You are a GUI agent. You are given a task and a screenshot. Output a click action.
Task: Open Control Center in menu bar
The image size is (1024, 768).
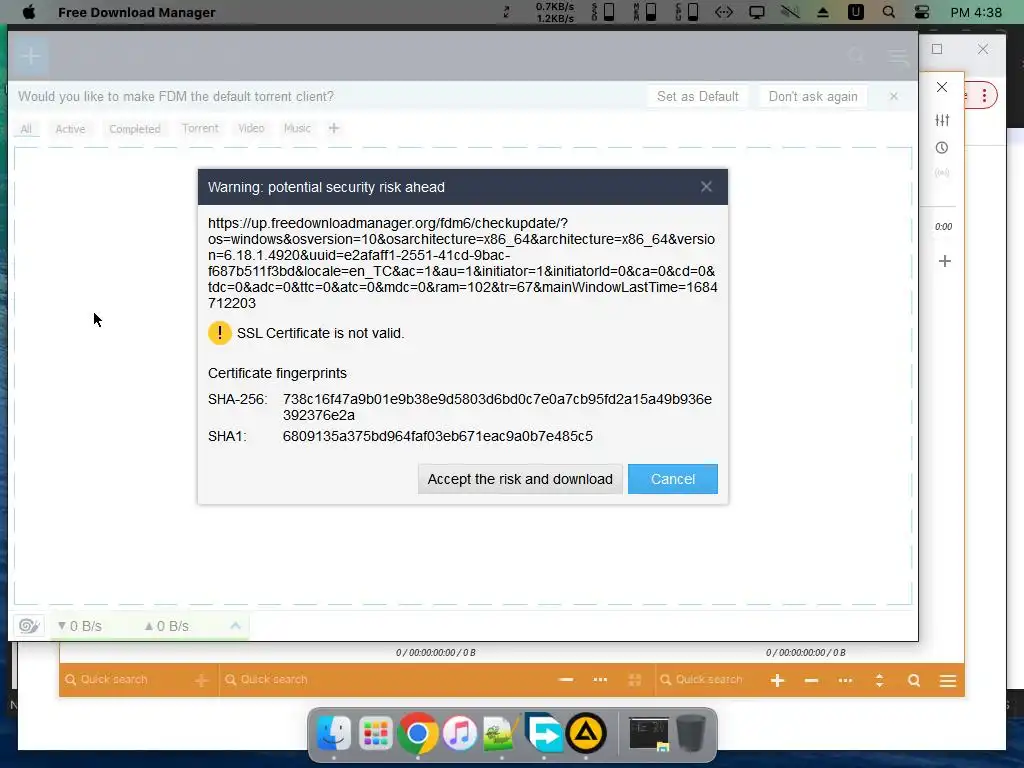pos(922,12)
